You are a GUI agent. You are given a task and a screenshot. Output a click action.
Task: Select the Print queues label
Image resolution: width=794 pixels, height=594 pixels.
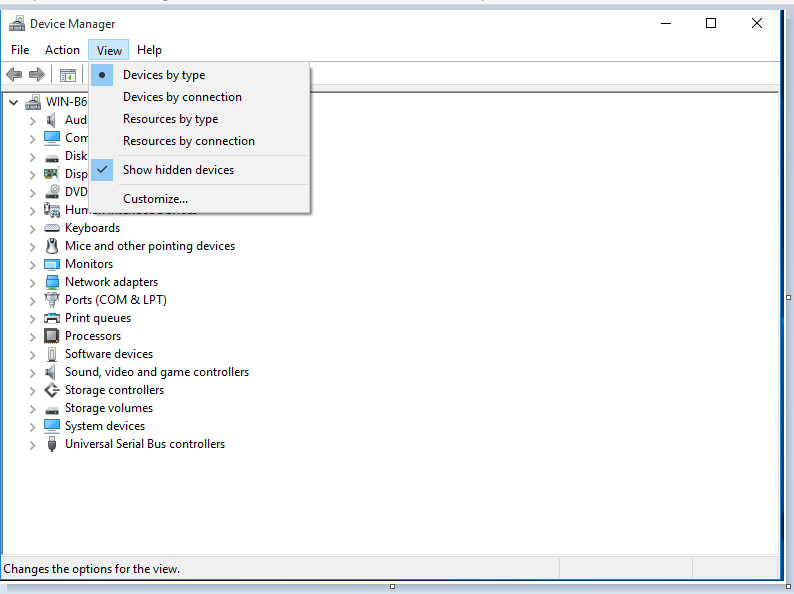pos(98,318)
